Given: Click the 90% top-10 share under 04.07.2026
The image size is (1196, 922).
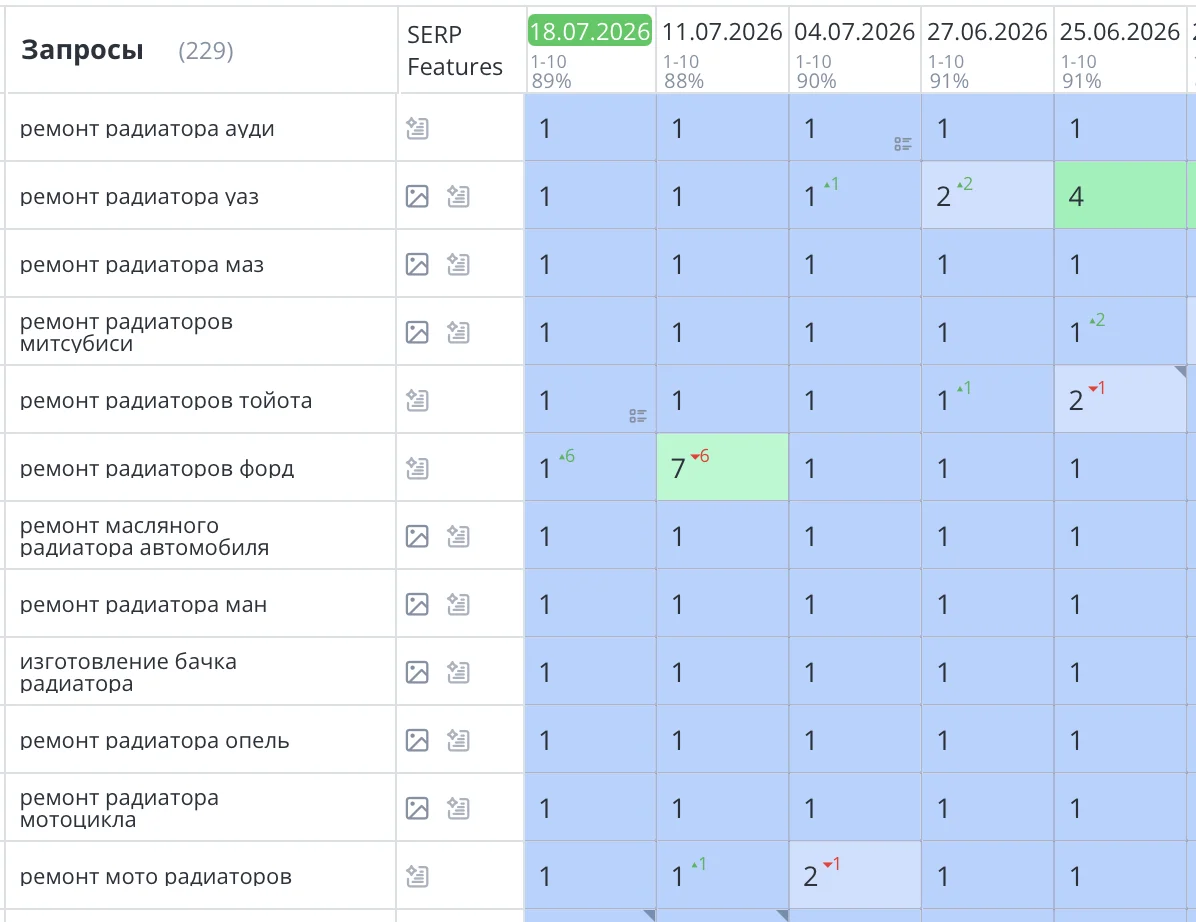Looking at the screenshot, I should coord(816,81).
